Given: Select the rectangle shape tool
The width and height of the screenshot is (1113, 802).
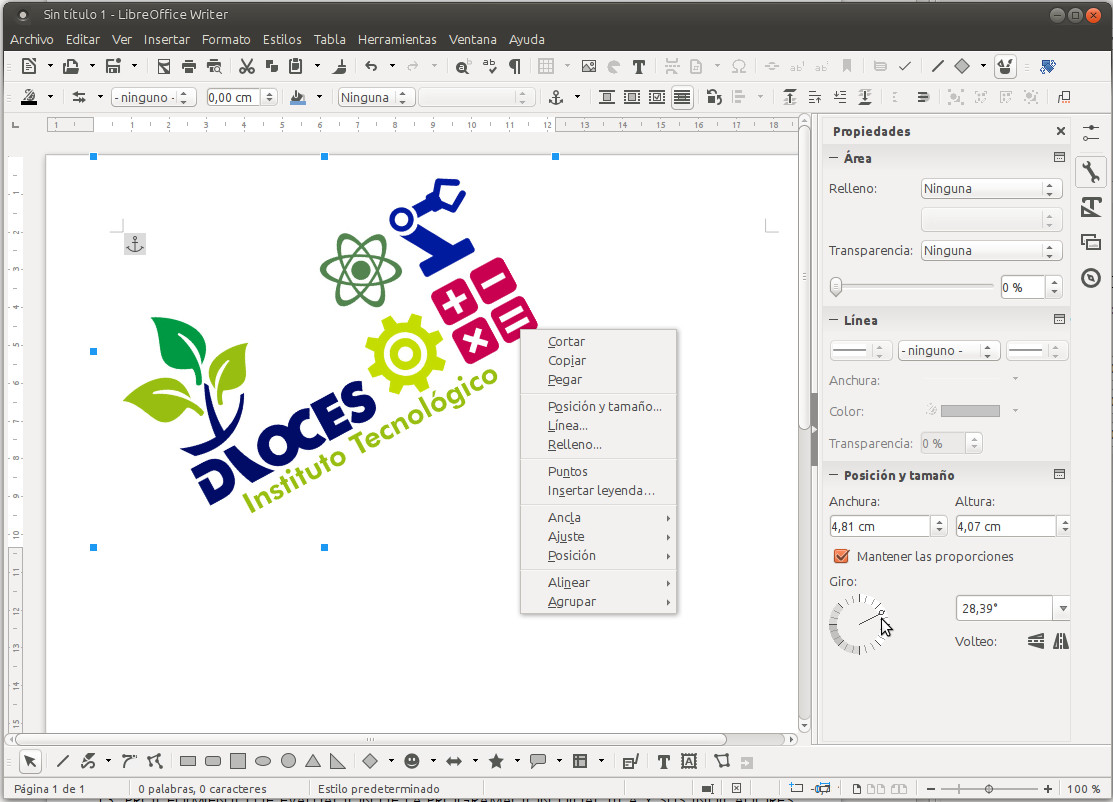Looking at the screenshot, I should click(188, 762).
